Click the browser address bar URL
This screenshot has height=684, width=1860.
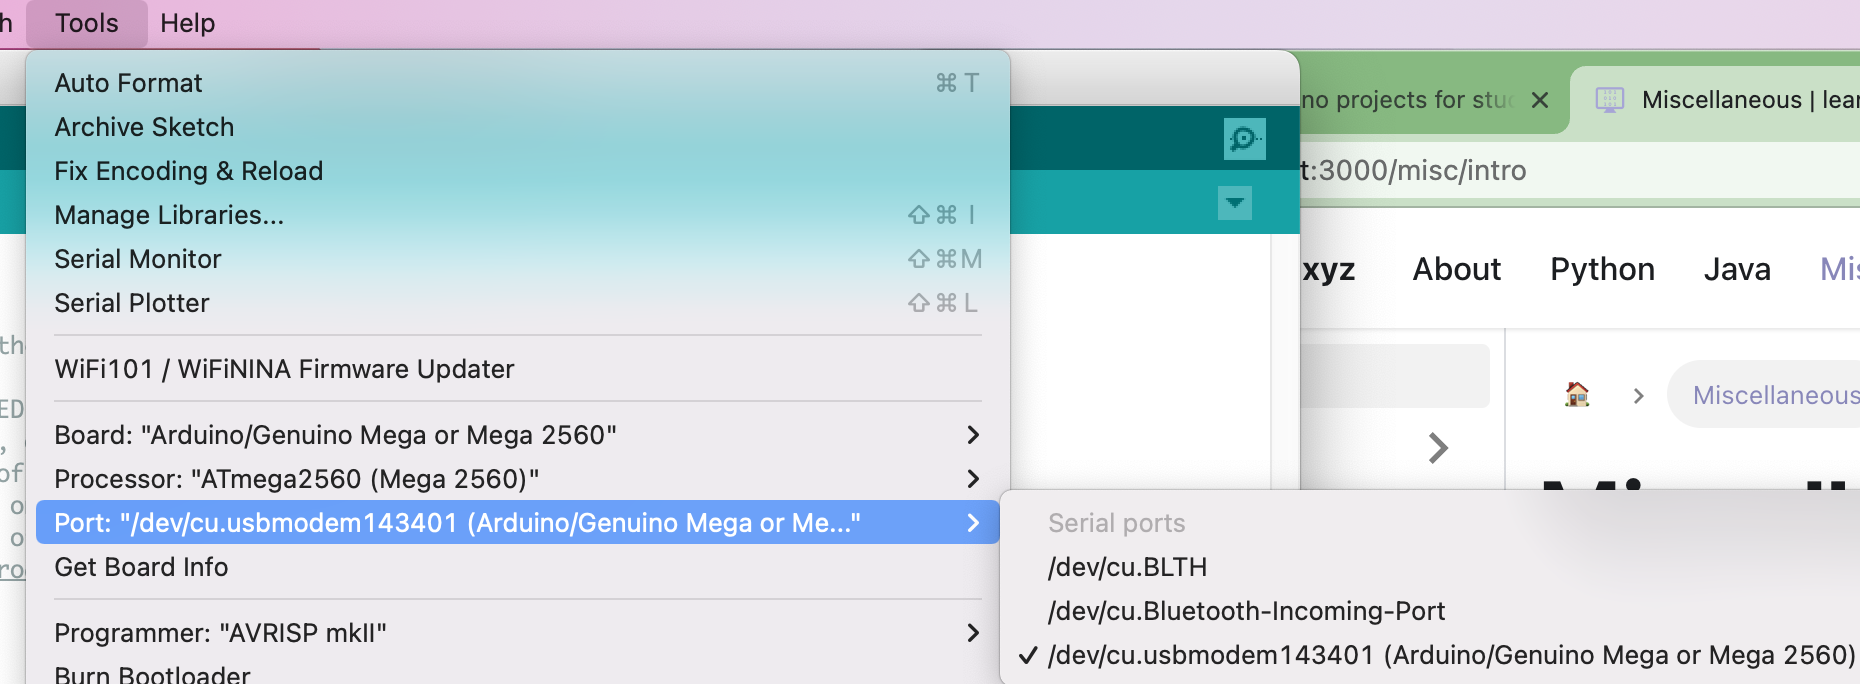1420,171
